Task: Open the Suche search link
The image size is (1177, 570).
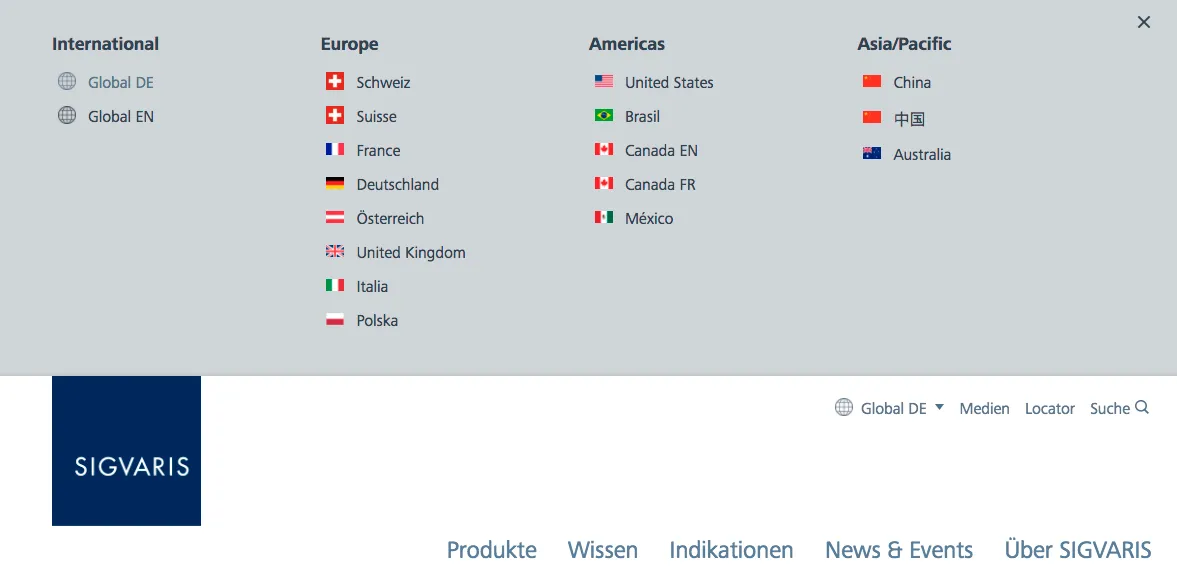Action: pos(1109,409)
